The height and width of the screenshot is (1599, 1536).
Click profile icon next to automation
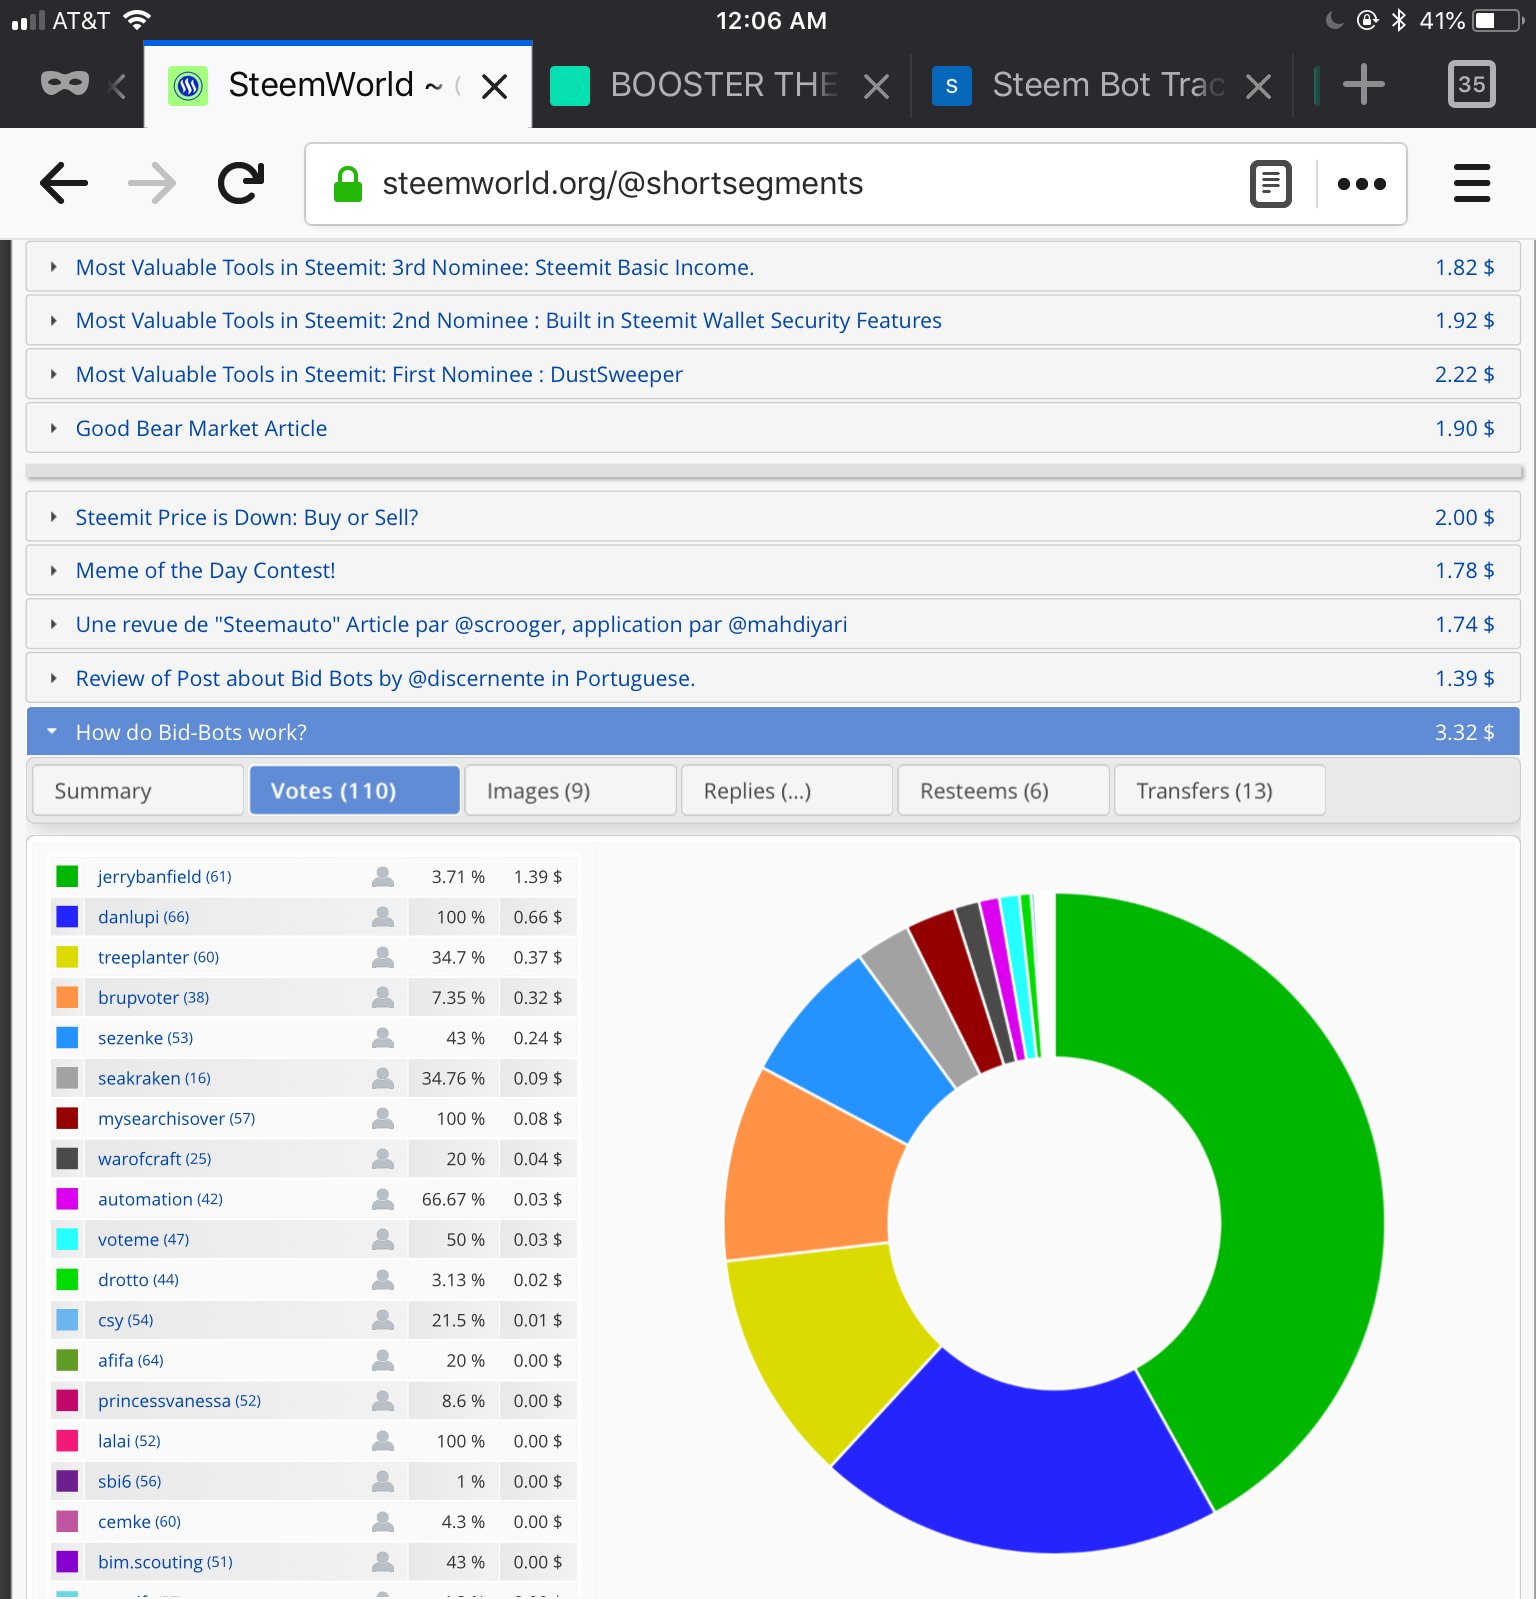click(382, 1199)
